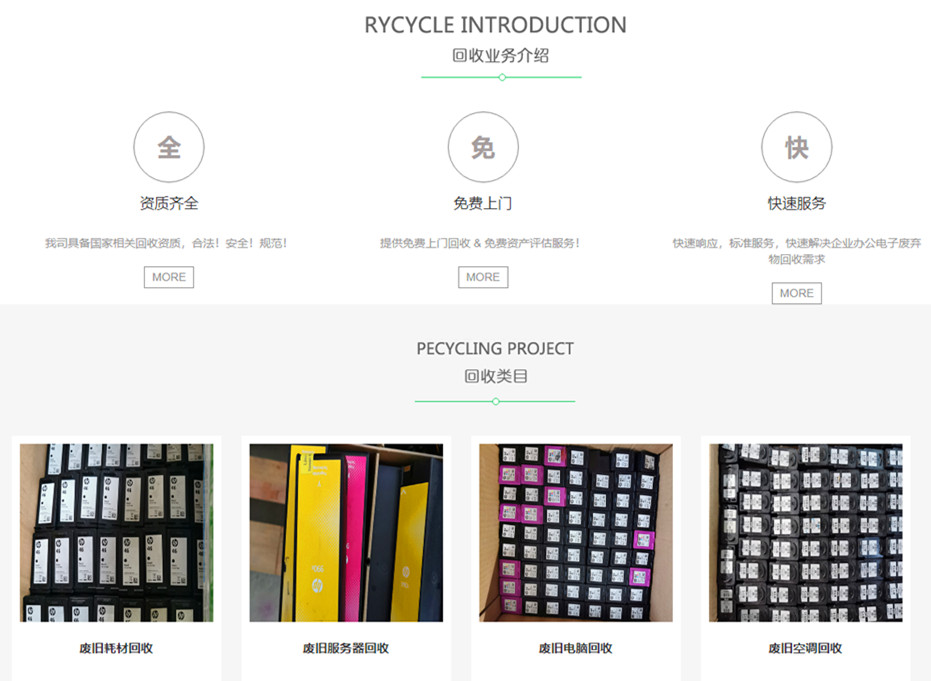
Task: Click the 快速服务 heading
Action: 797,203
